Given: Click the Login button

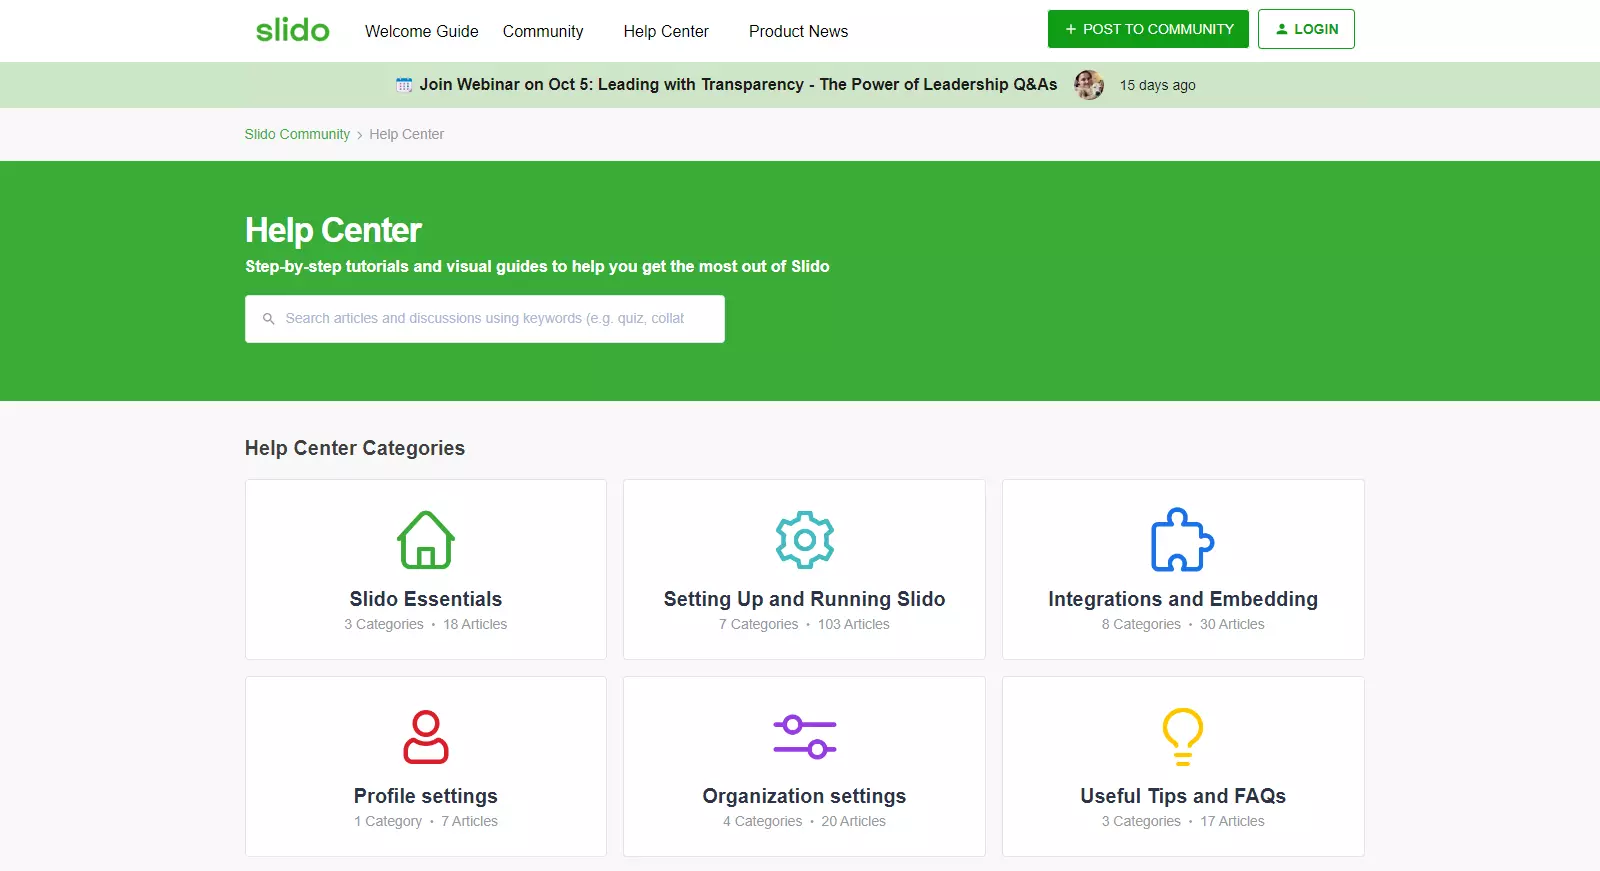Looking at the screenshot, I should (x=1305, y=29).
